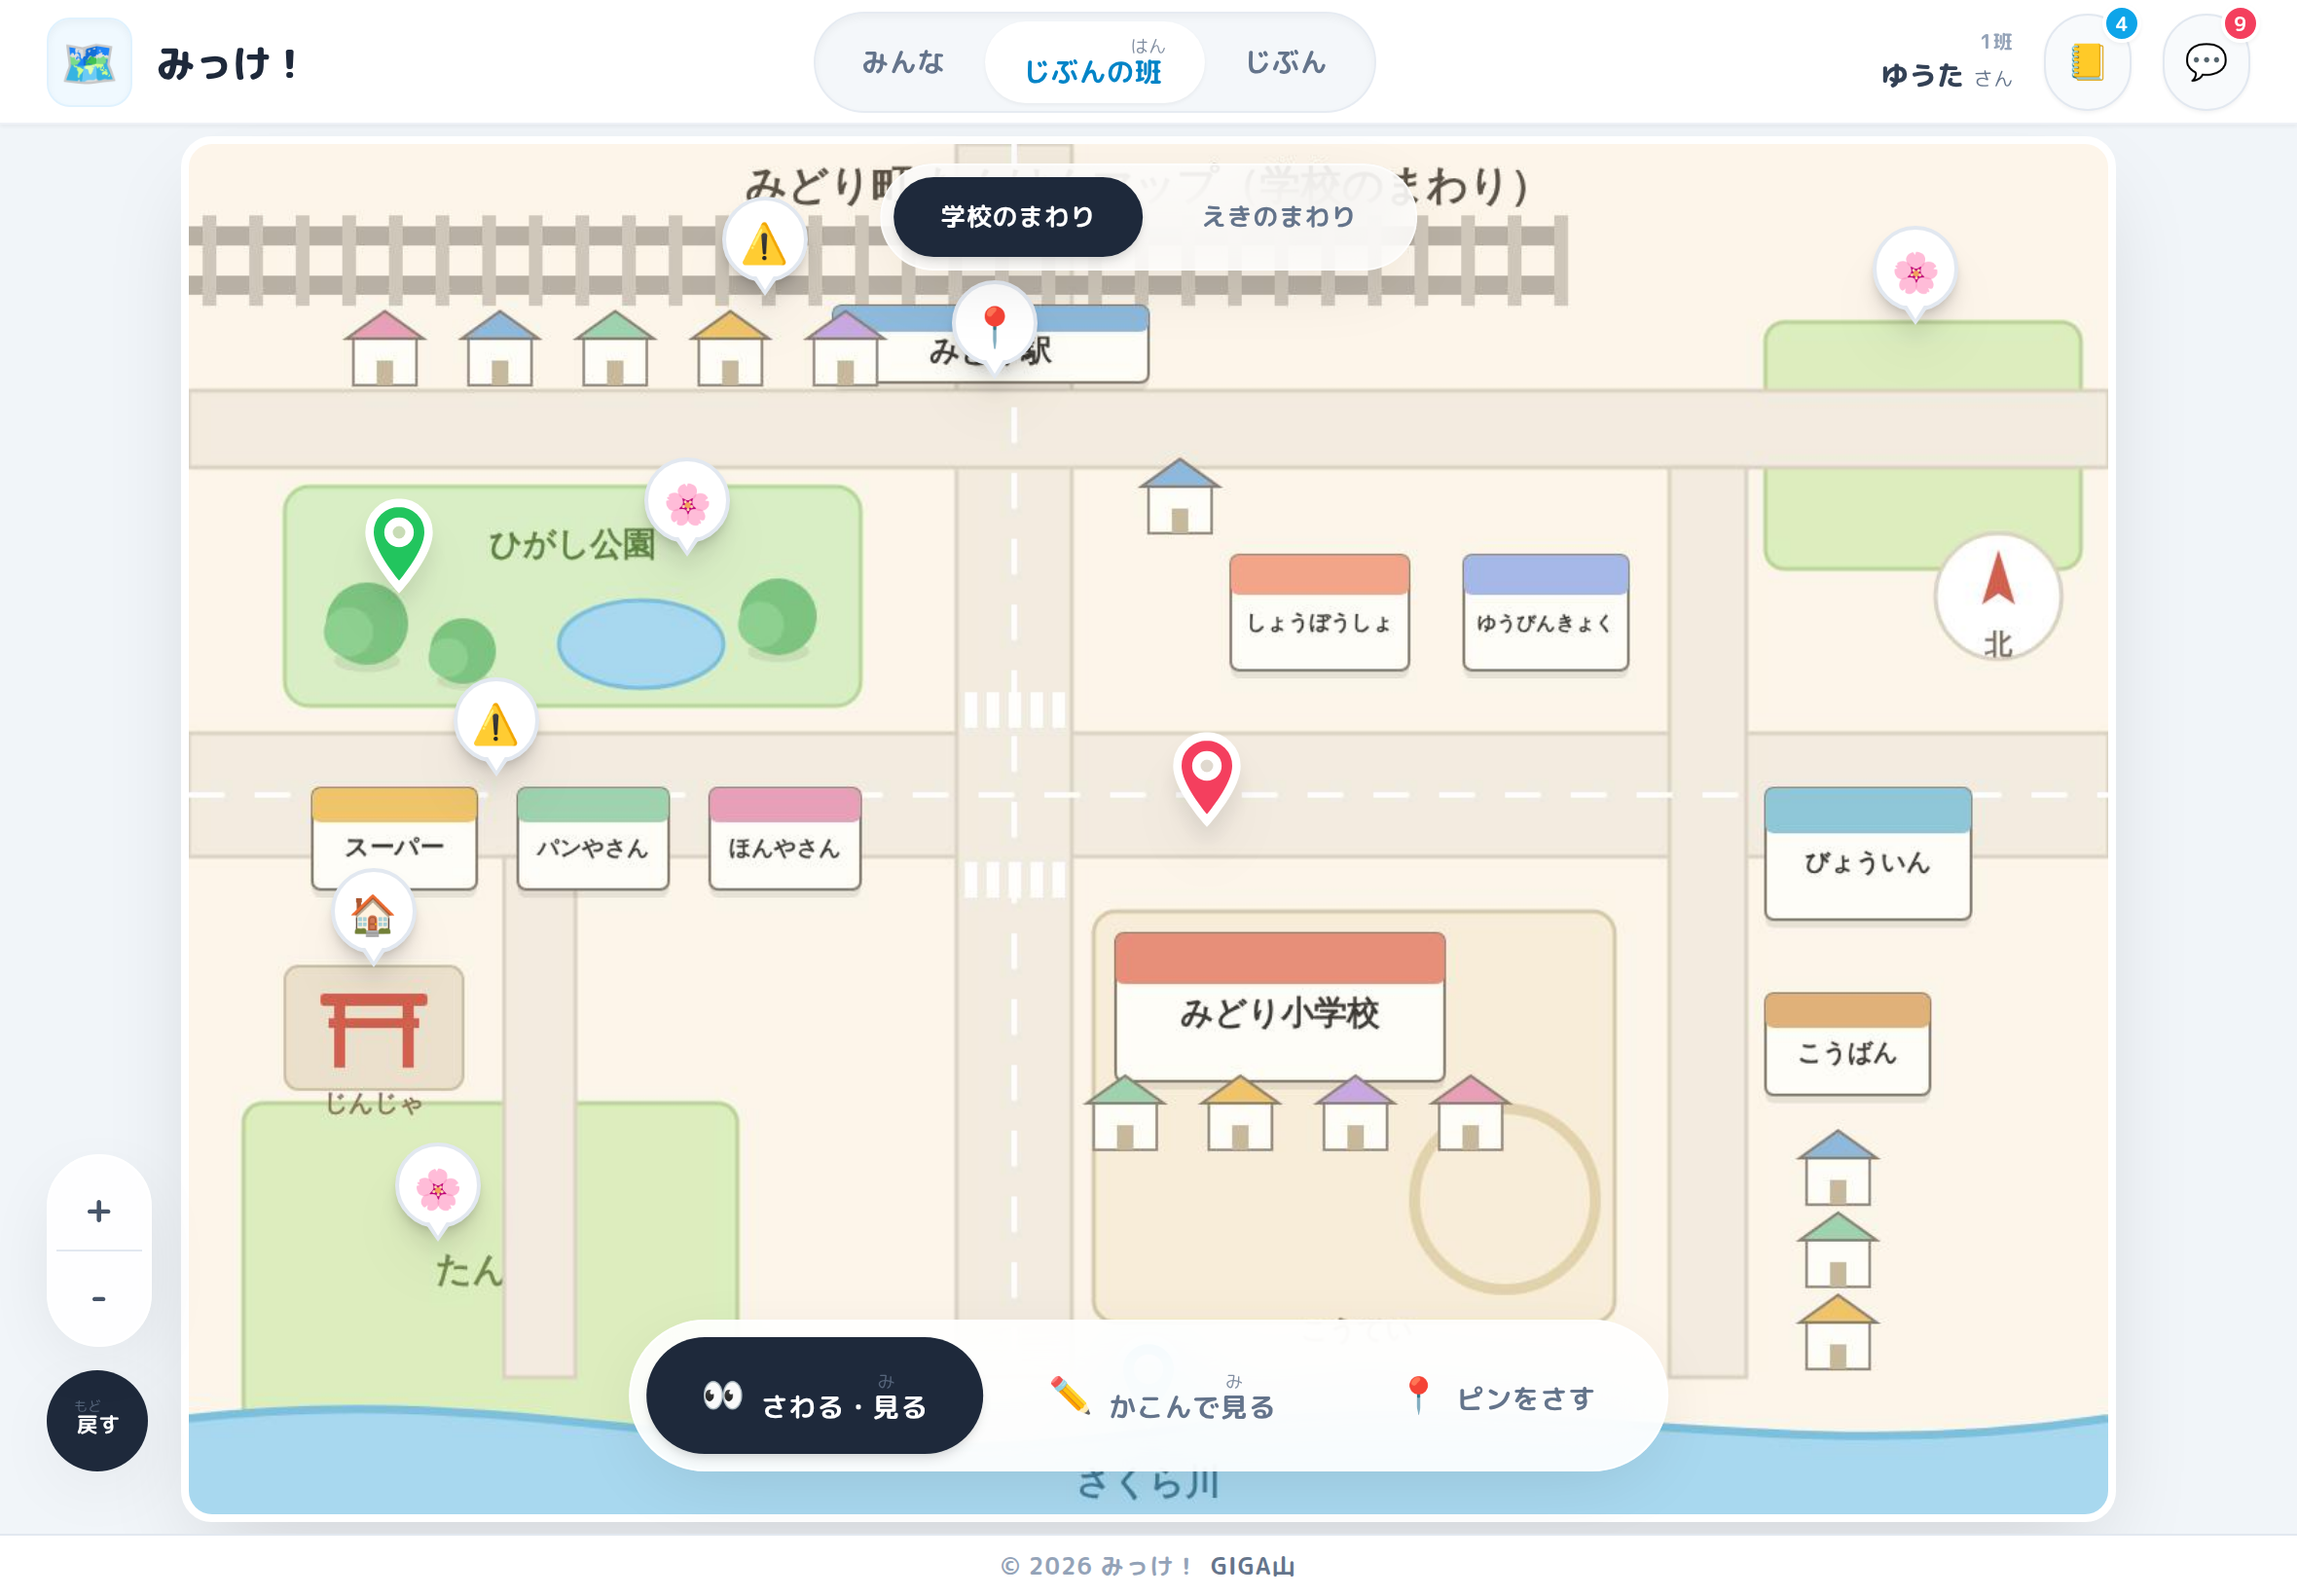
Task: Open the yellow notebook icon
Action: pyautogui.click(x=2087, y=62)
